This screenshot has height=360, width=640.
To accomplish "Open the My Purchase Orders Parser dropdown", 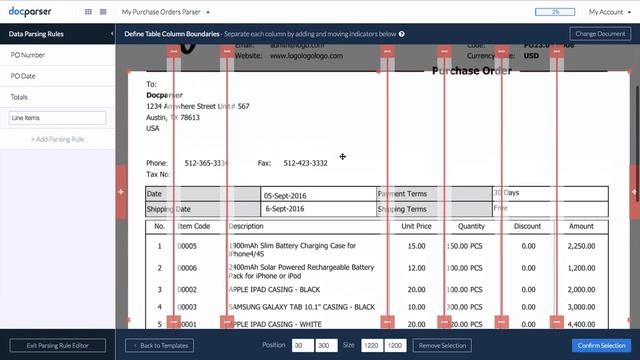I will (x=166, y=12).
